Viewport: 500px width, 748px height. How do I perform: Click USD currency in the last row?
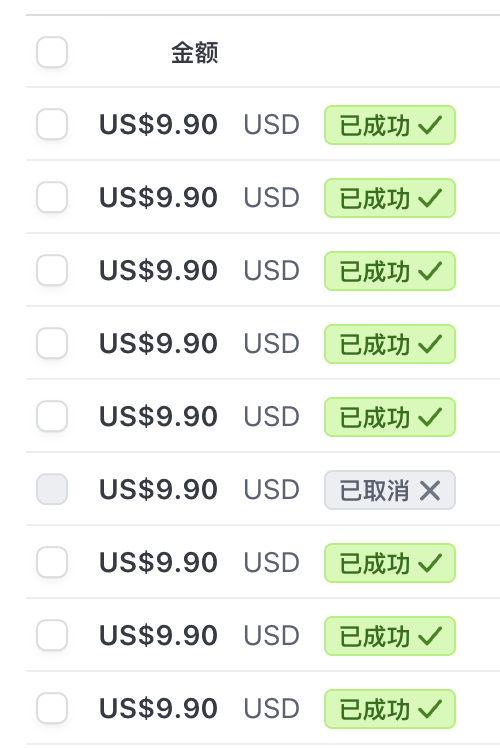click(x=271, y=708)
